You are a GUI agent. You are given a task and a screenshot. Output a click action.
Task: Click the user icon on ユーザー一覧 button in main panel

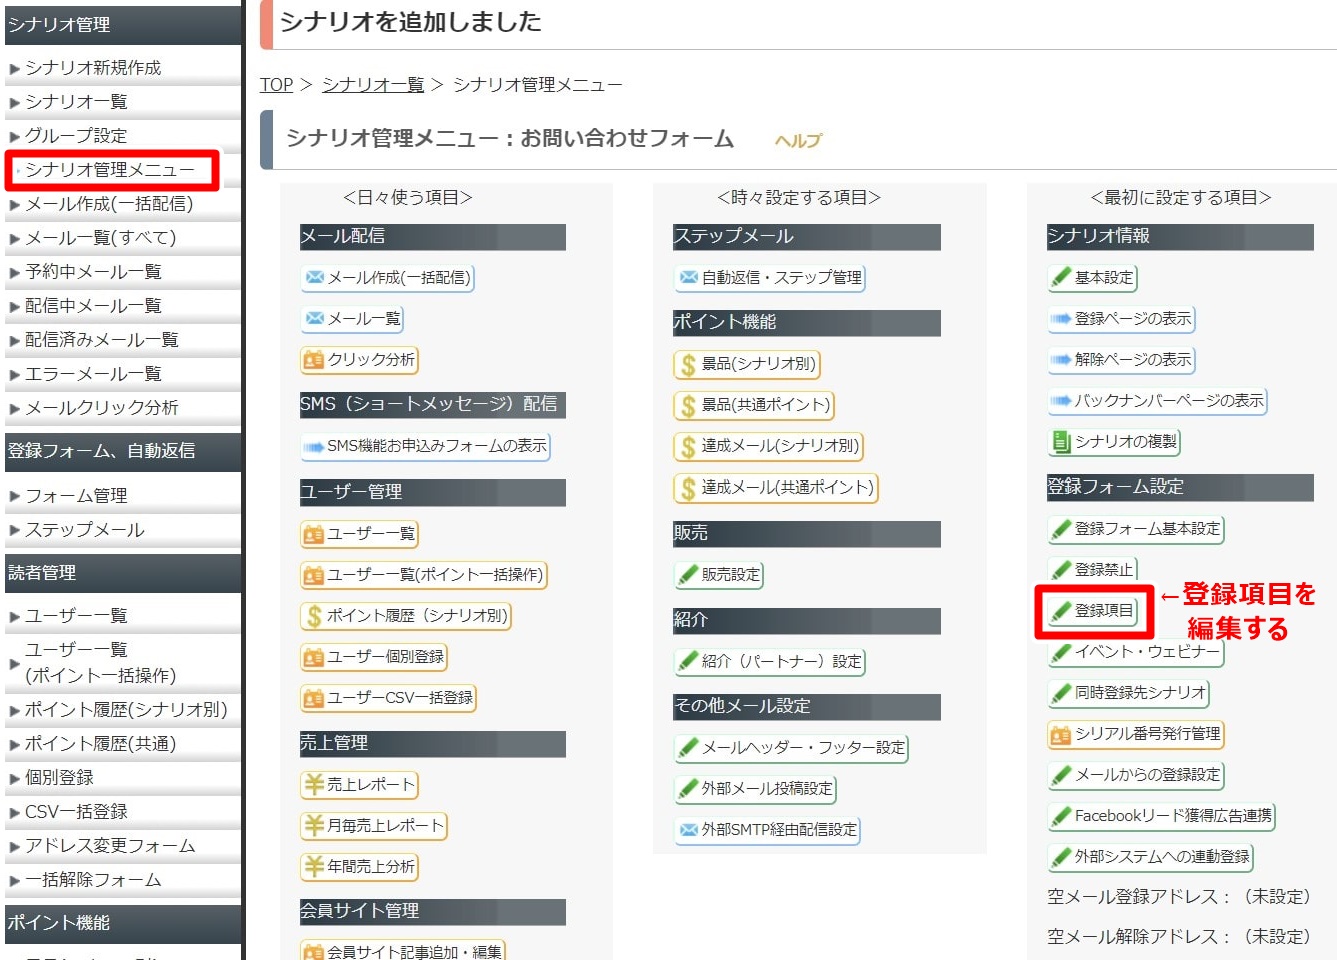point(314,534)
